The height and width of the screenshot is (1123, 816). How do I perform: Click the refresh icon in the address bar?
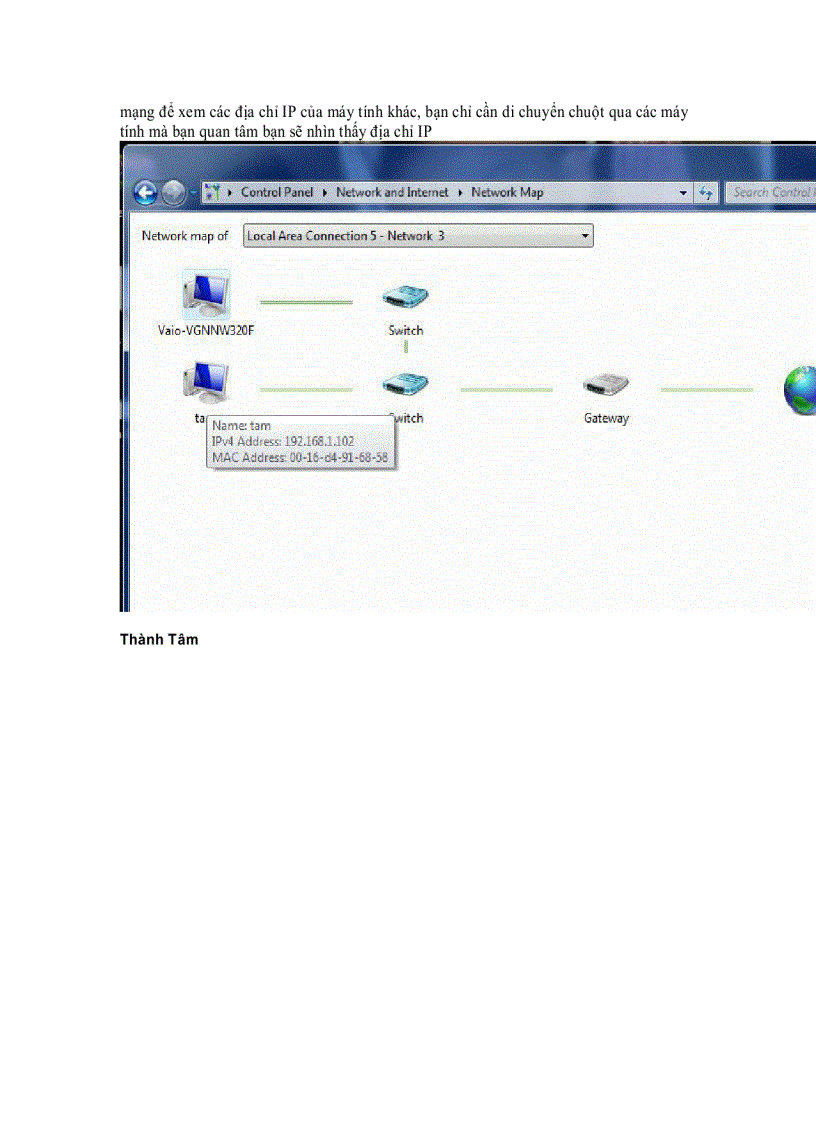tap(708, 192)
